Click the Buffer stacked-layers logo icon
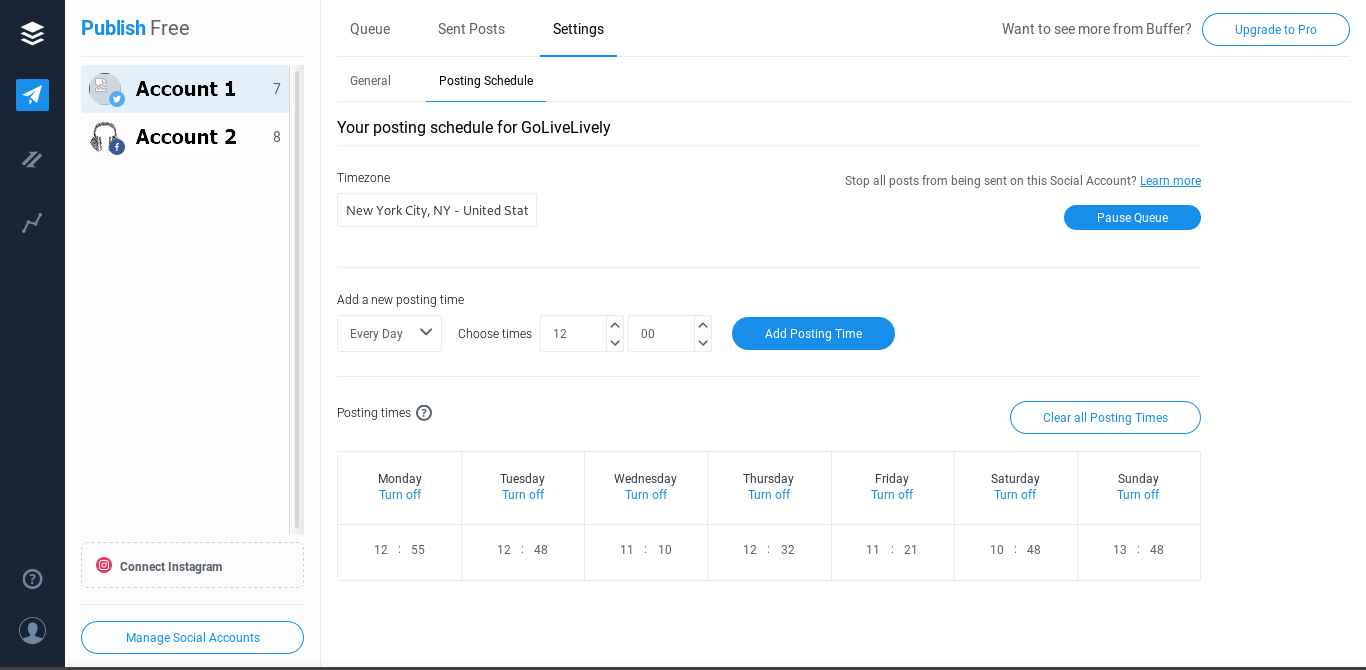The width and height of the screenshot is (1366, 670). [x=32, y=34]
